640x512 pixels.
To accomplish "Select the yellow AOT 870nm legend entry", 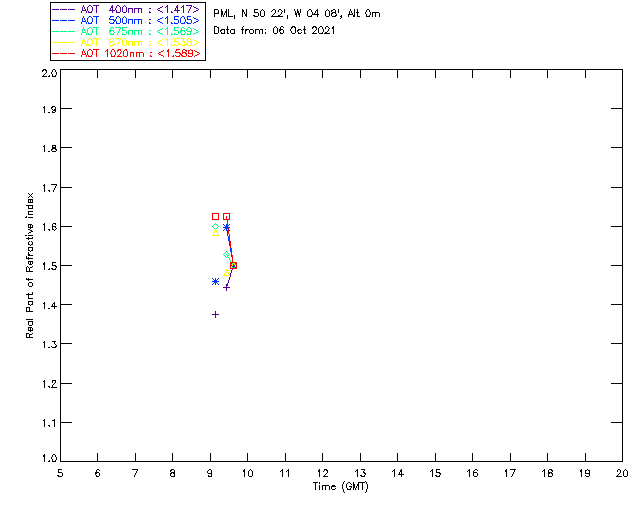I will 126,42.
